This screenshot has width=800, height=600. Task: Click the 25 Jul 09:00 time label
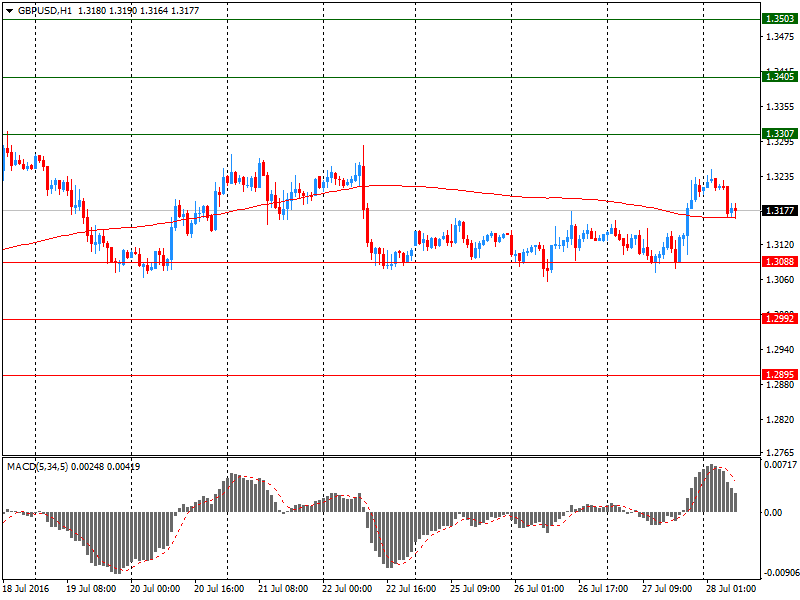tap(475, 589)
